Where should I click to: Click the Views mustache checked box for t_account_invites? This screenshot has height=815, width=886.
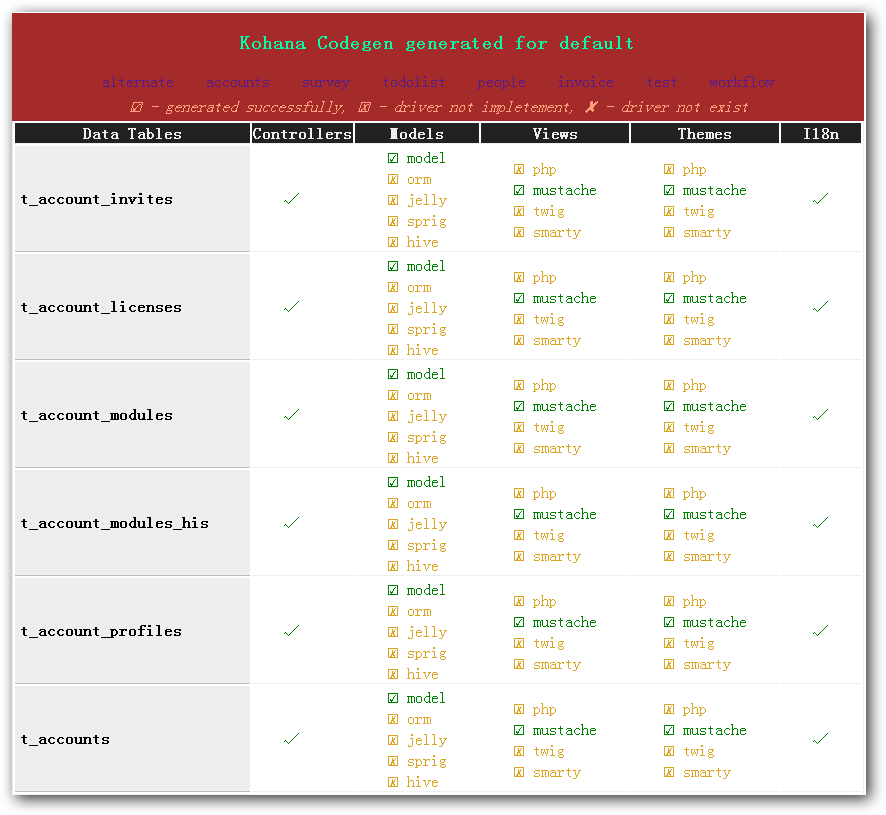[x=519, y=190]
